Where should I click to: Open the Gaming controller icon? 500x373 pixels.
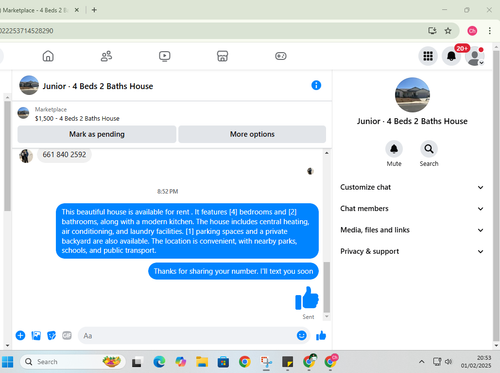click(x=281, y=56)
